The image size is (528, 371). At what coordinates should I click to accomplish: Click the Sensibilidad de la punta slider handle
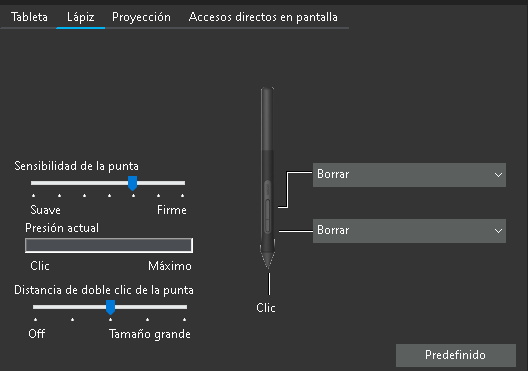pos(132,183)
